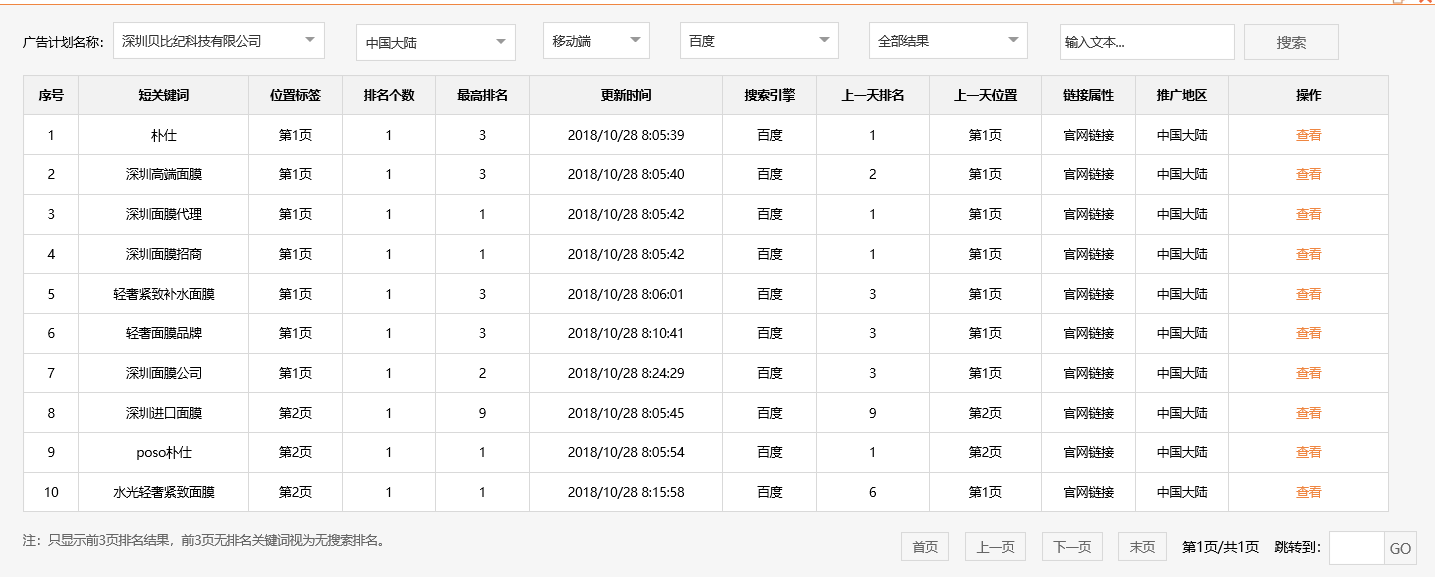1435x577 pixels.
Task: Expand the 百度 search engine dropdown
Action: point(758,41)
